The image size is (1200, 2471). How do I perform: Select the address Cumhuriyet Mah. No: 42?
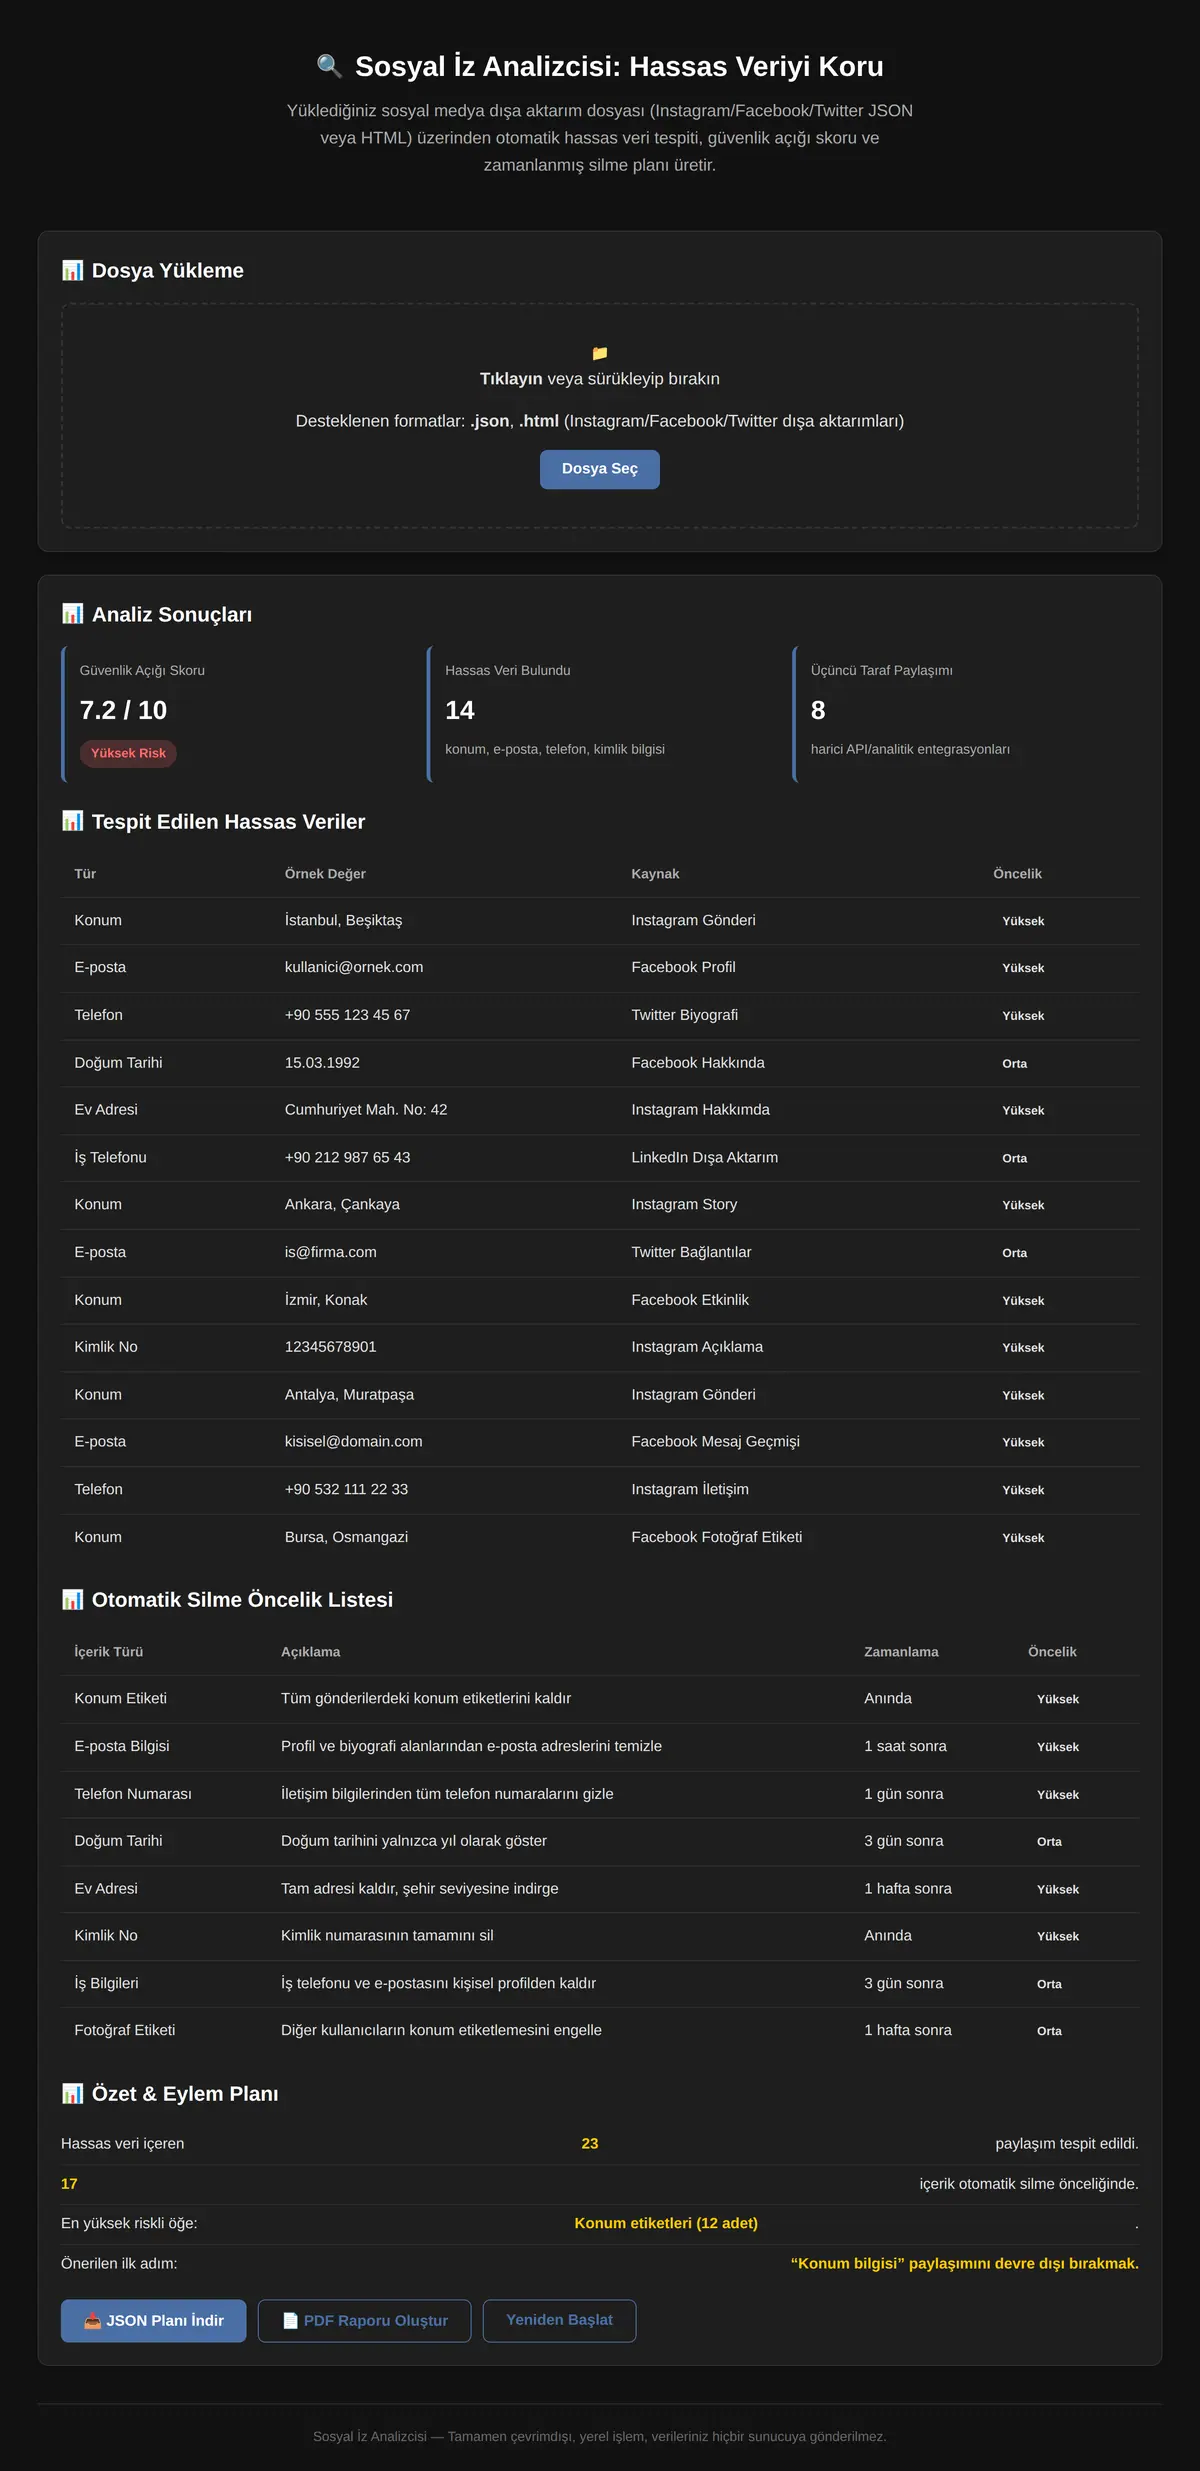[366, 1110]
